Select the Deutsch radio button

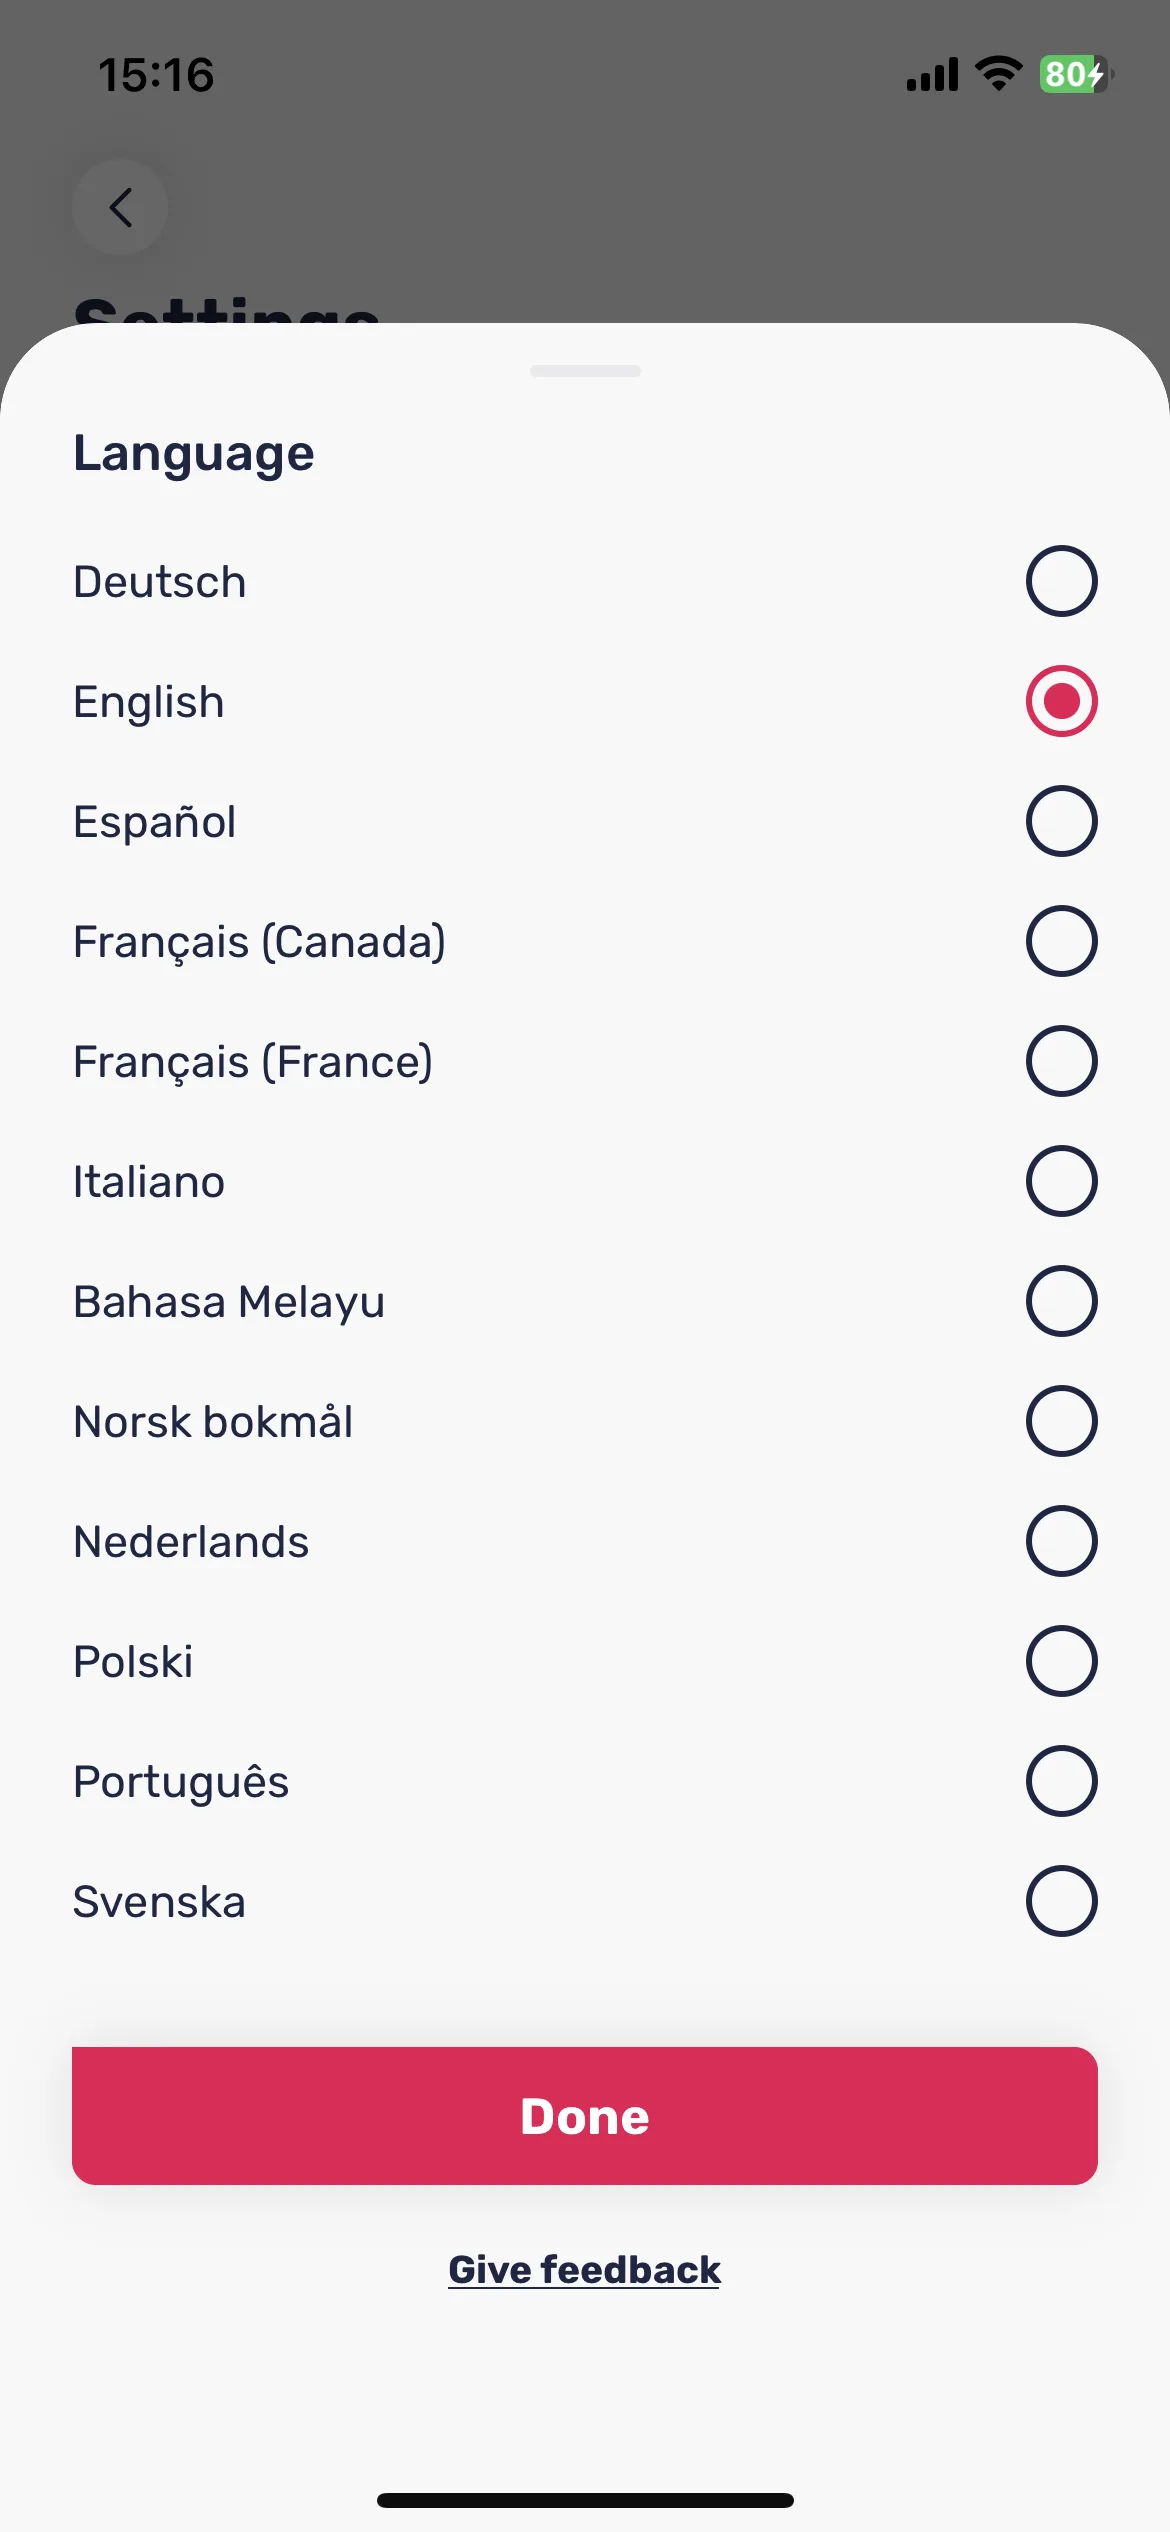pyautogui.click(x=1061, y=581)
